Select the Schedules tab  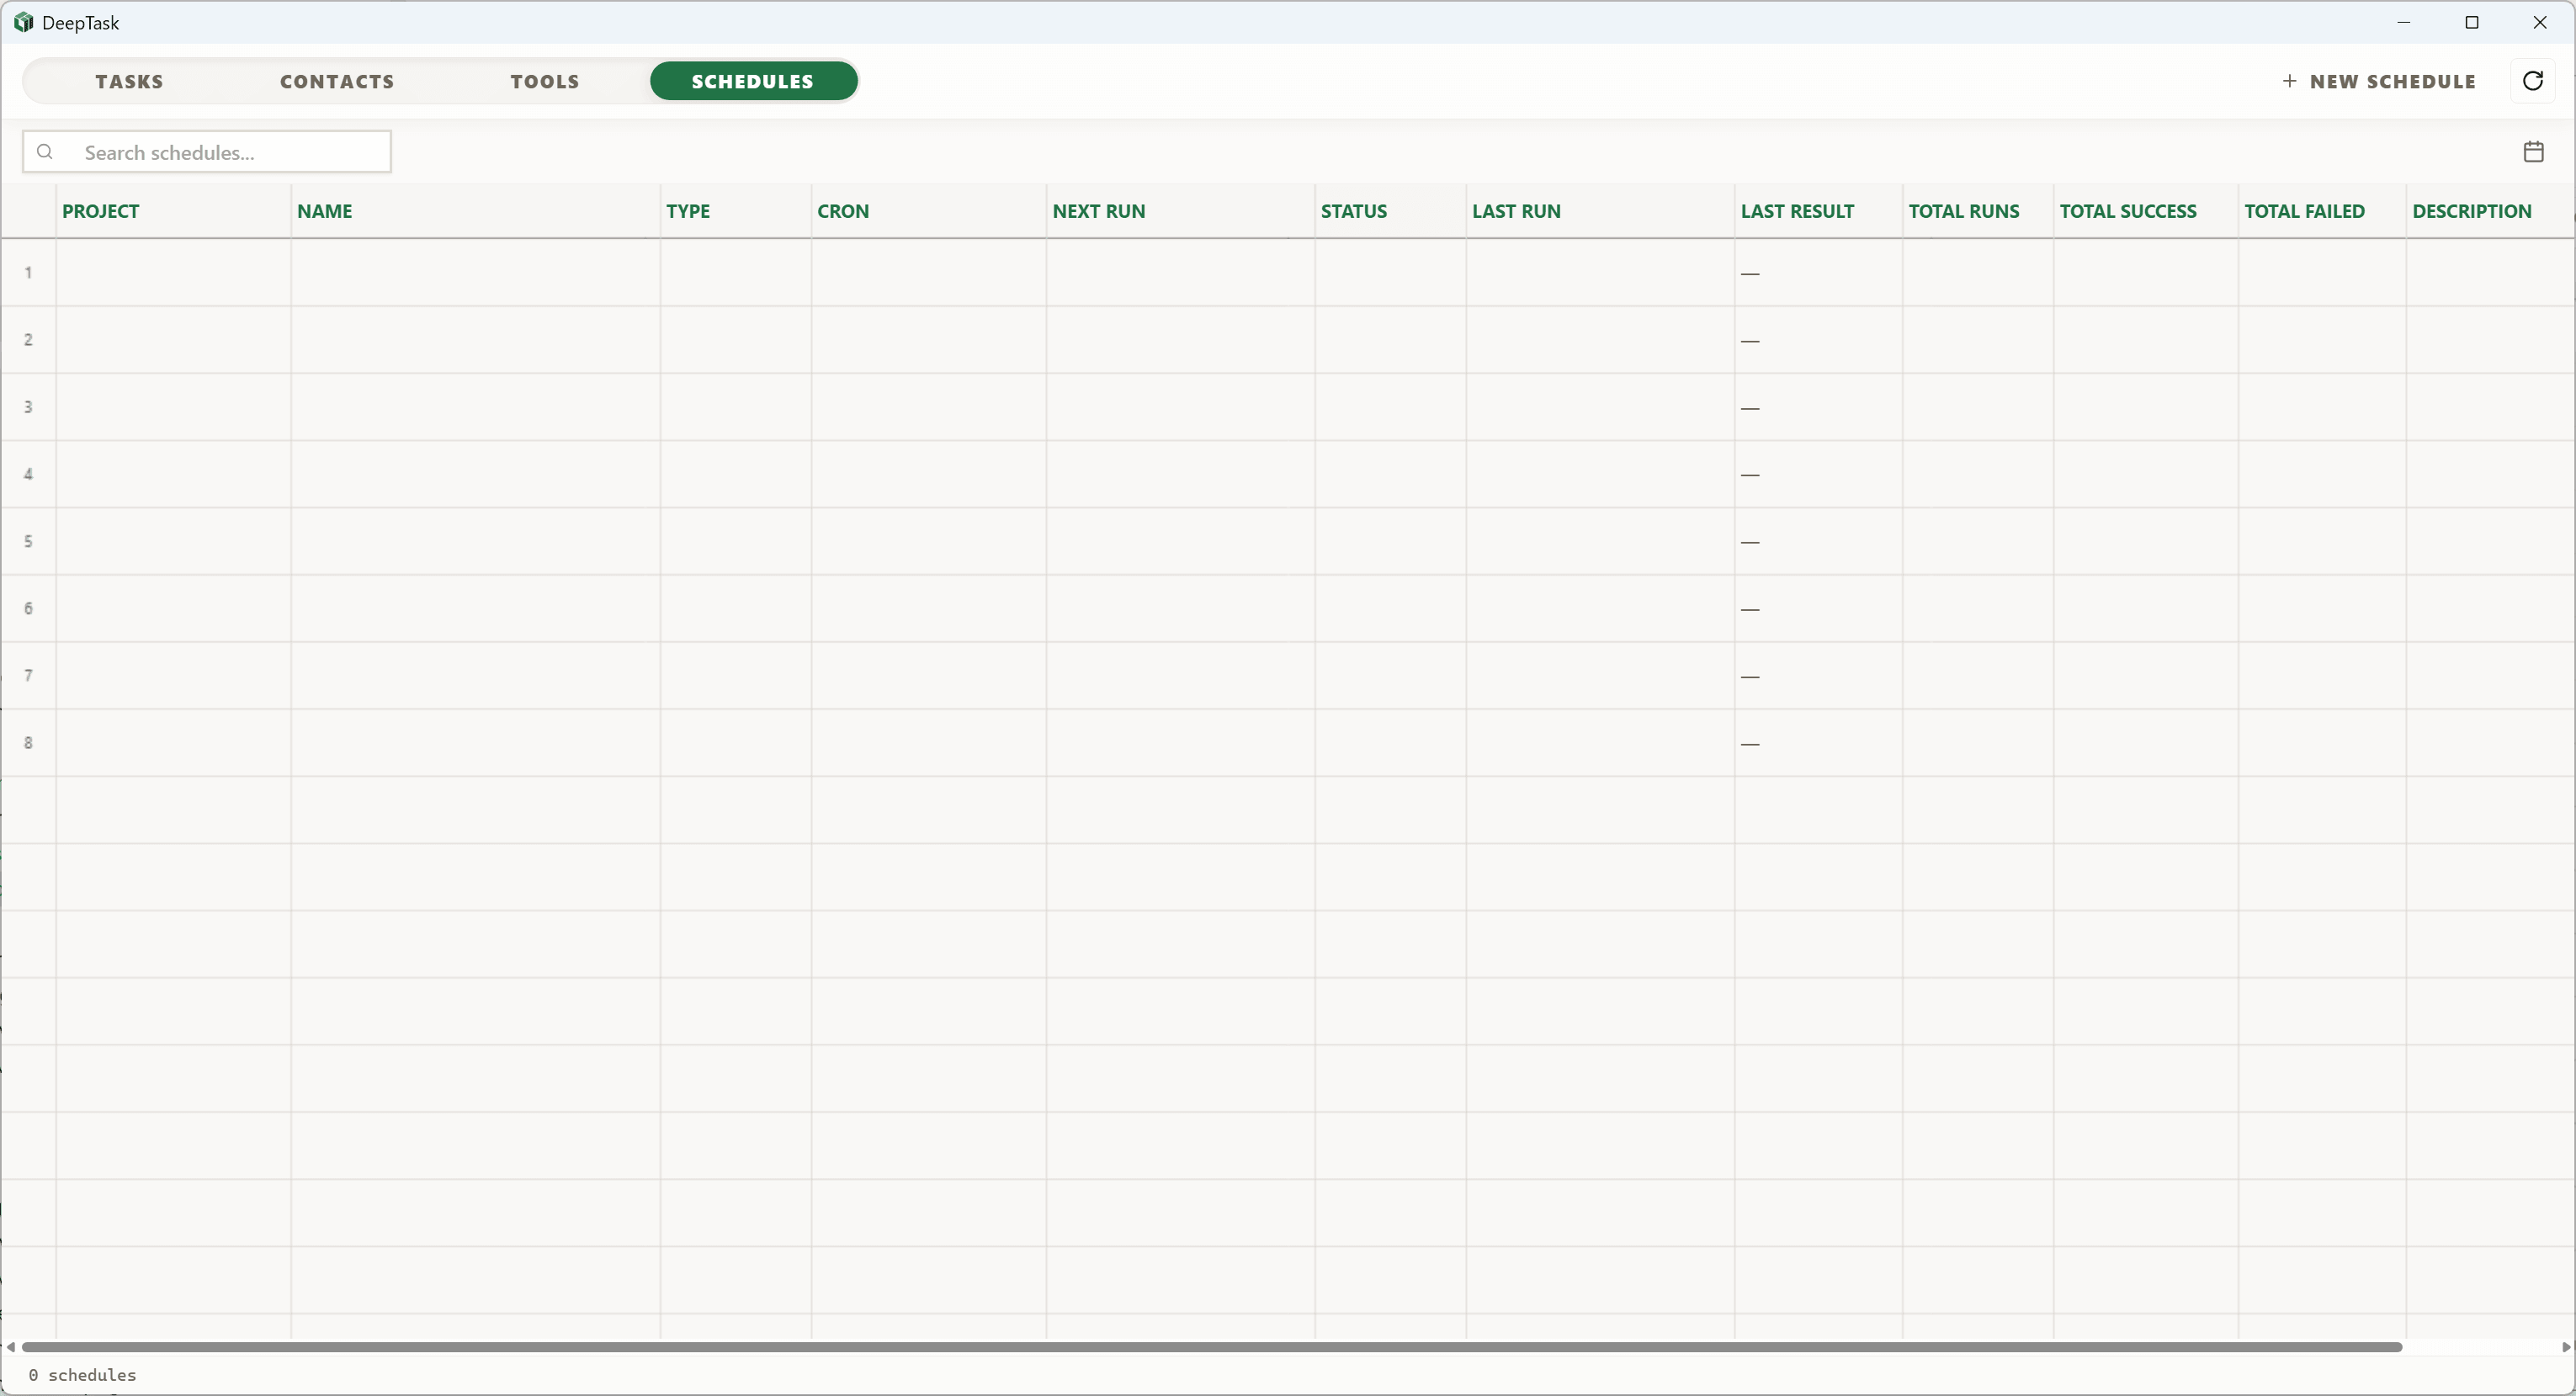753,81
